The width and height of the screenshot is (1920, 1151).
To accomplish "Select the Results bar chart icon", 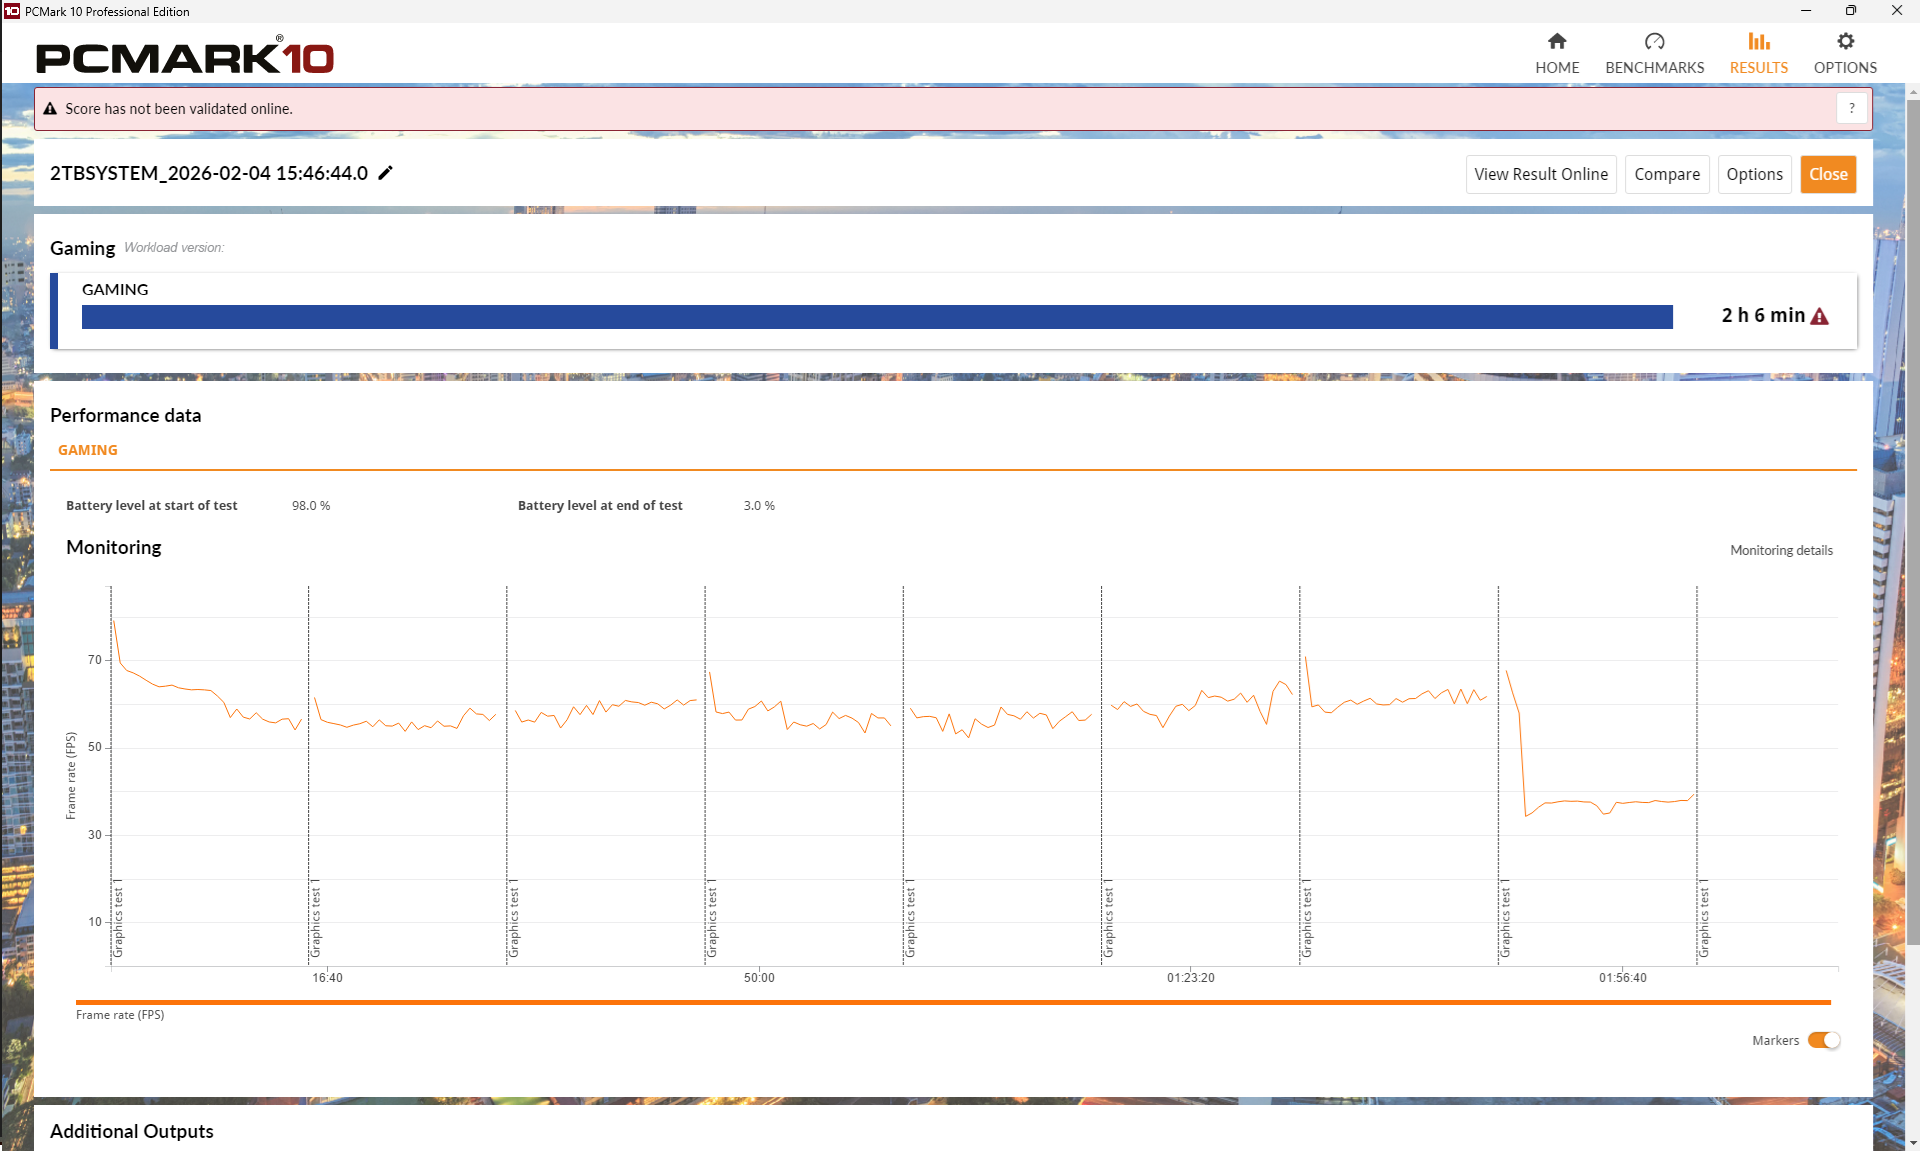I will pos(1758,41).
